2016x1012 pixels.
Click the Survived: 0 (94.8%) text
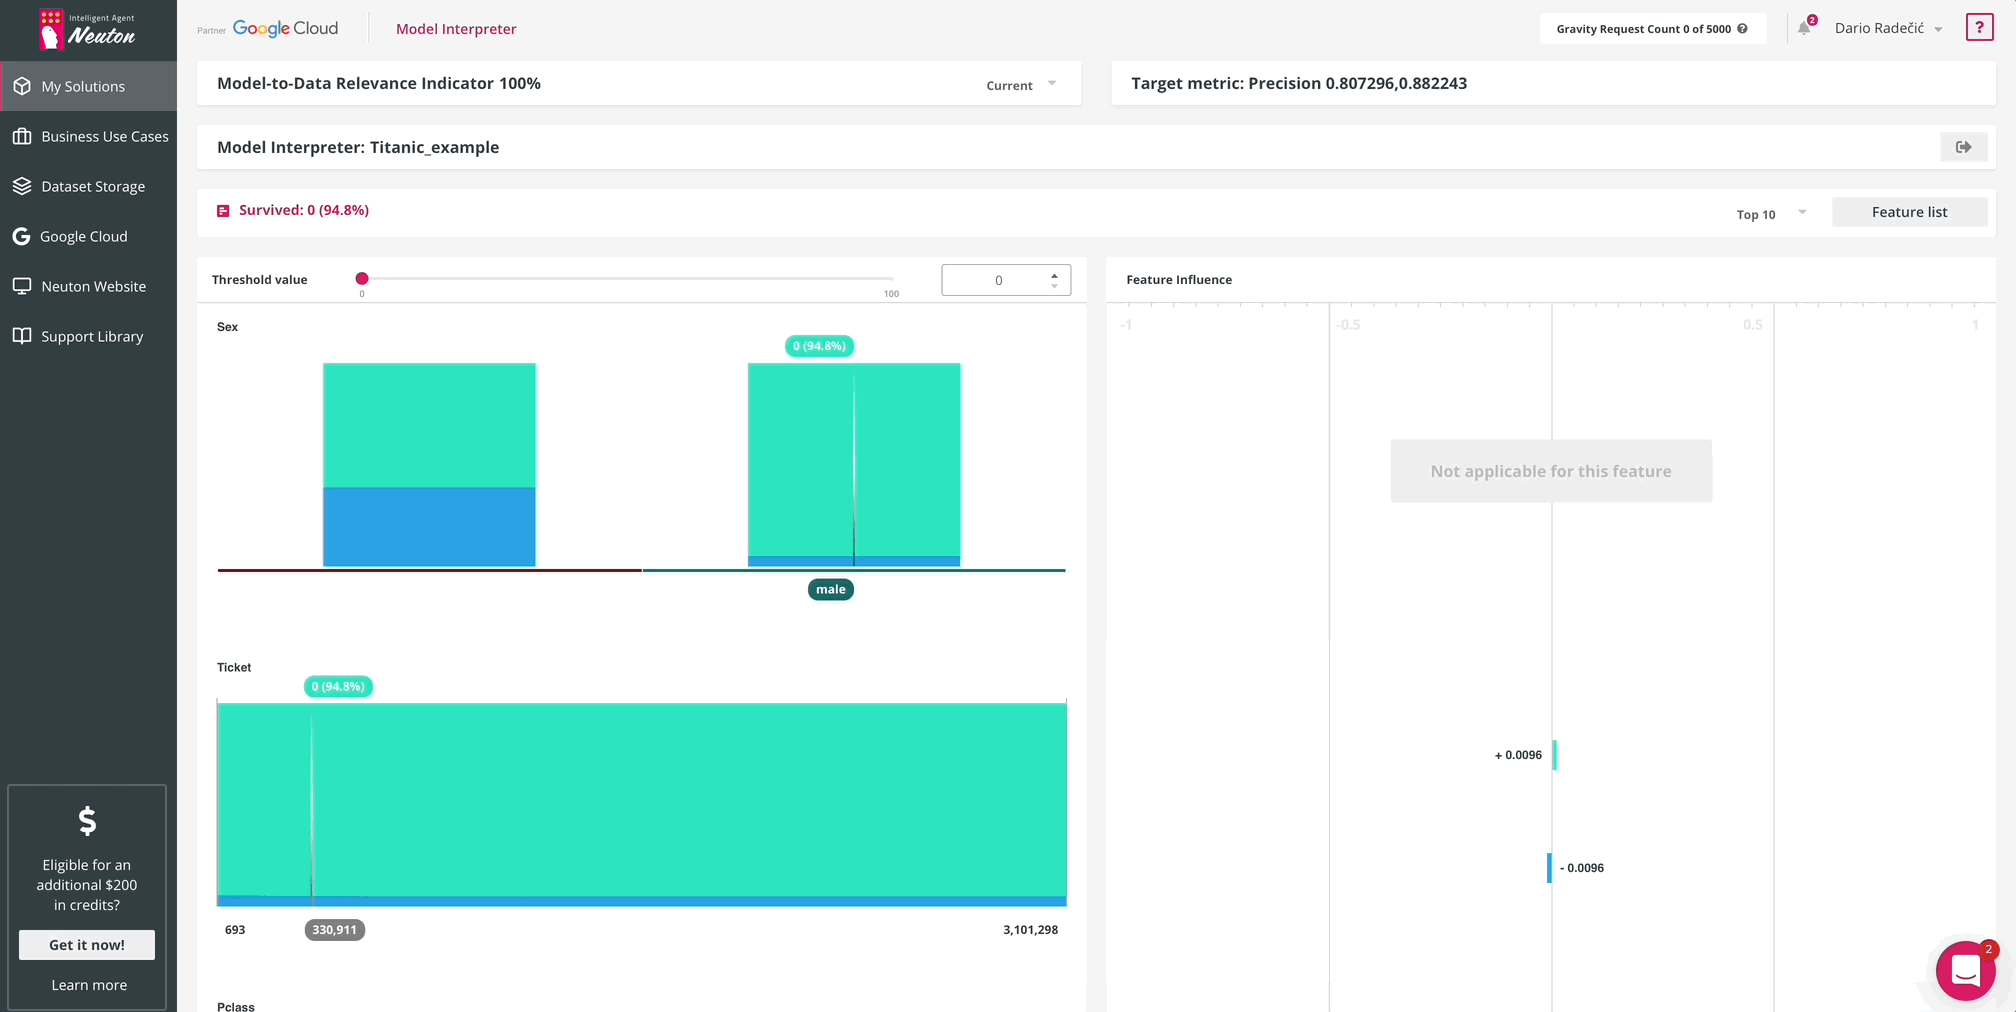(304, 210)
